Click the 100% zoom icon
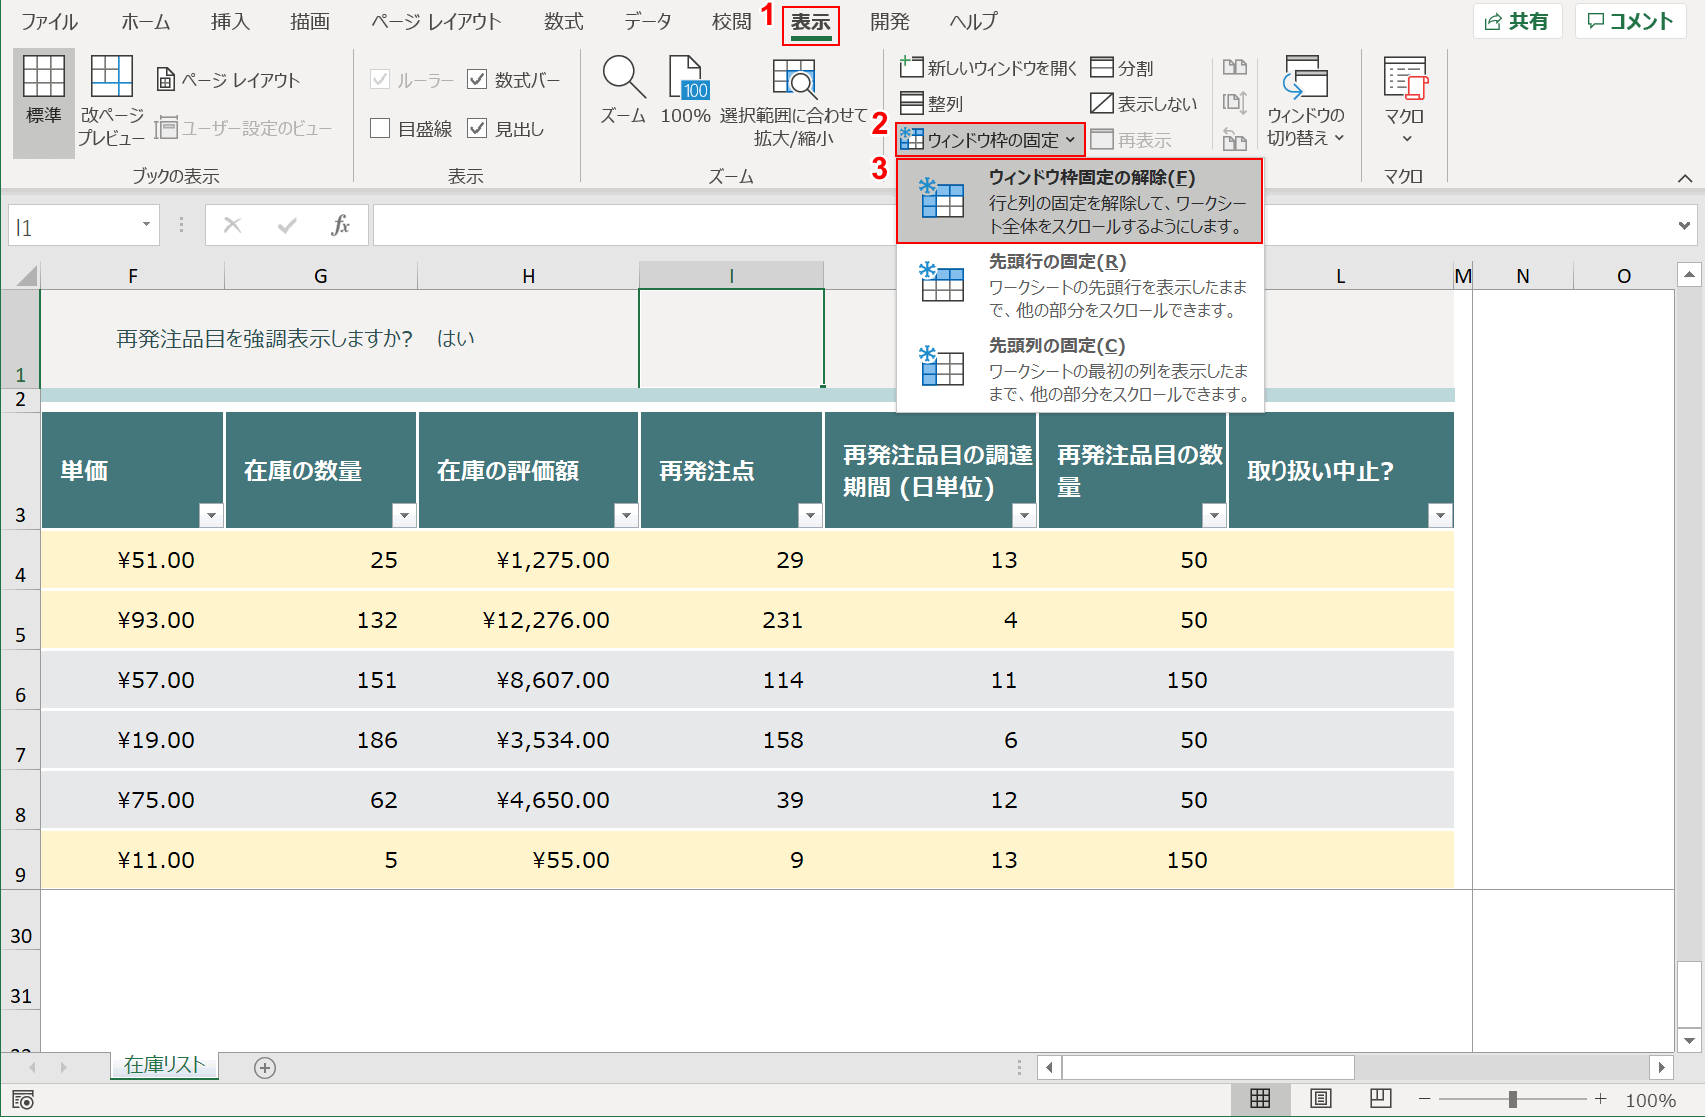This screenshot has width=1705, height=1117. (686, 78)
